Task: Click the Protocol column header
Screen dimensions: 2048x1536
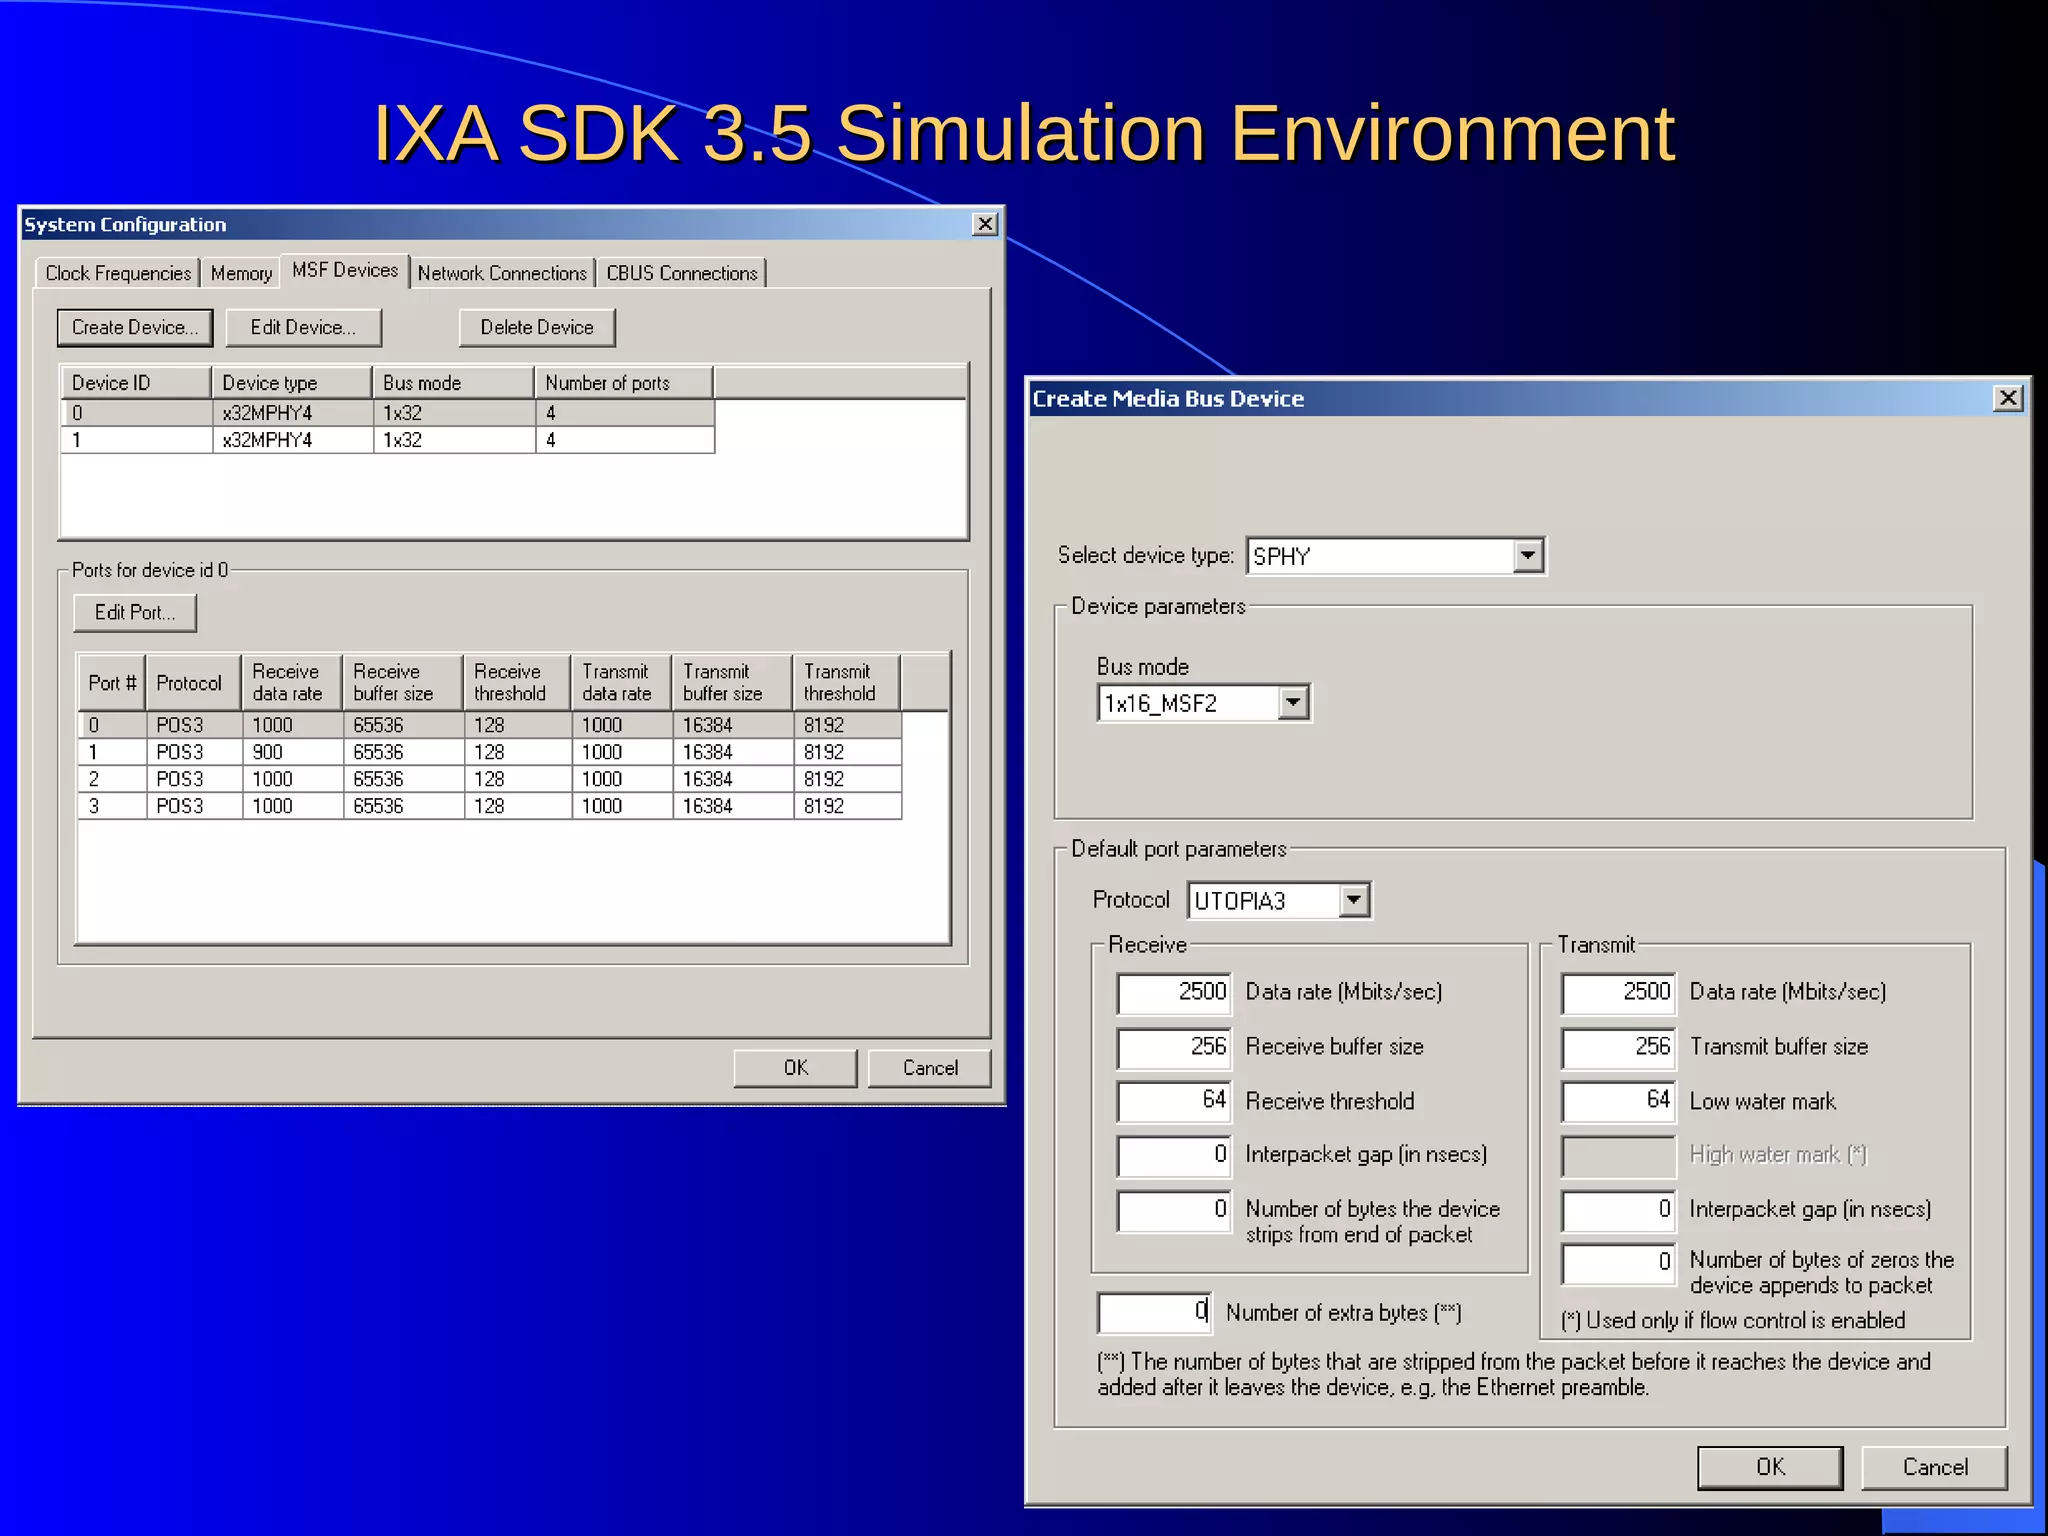Action: coord(194,683)
